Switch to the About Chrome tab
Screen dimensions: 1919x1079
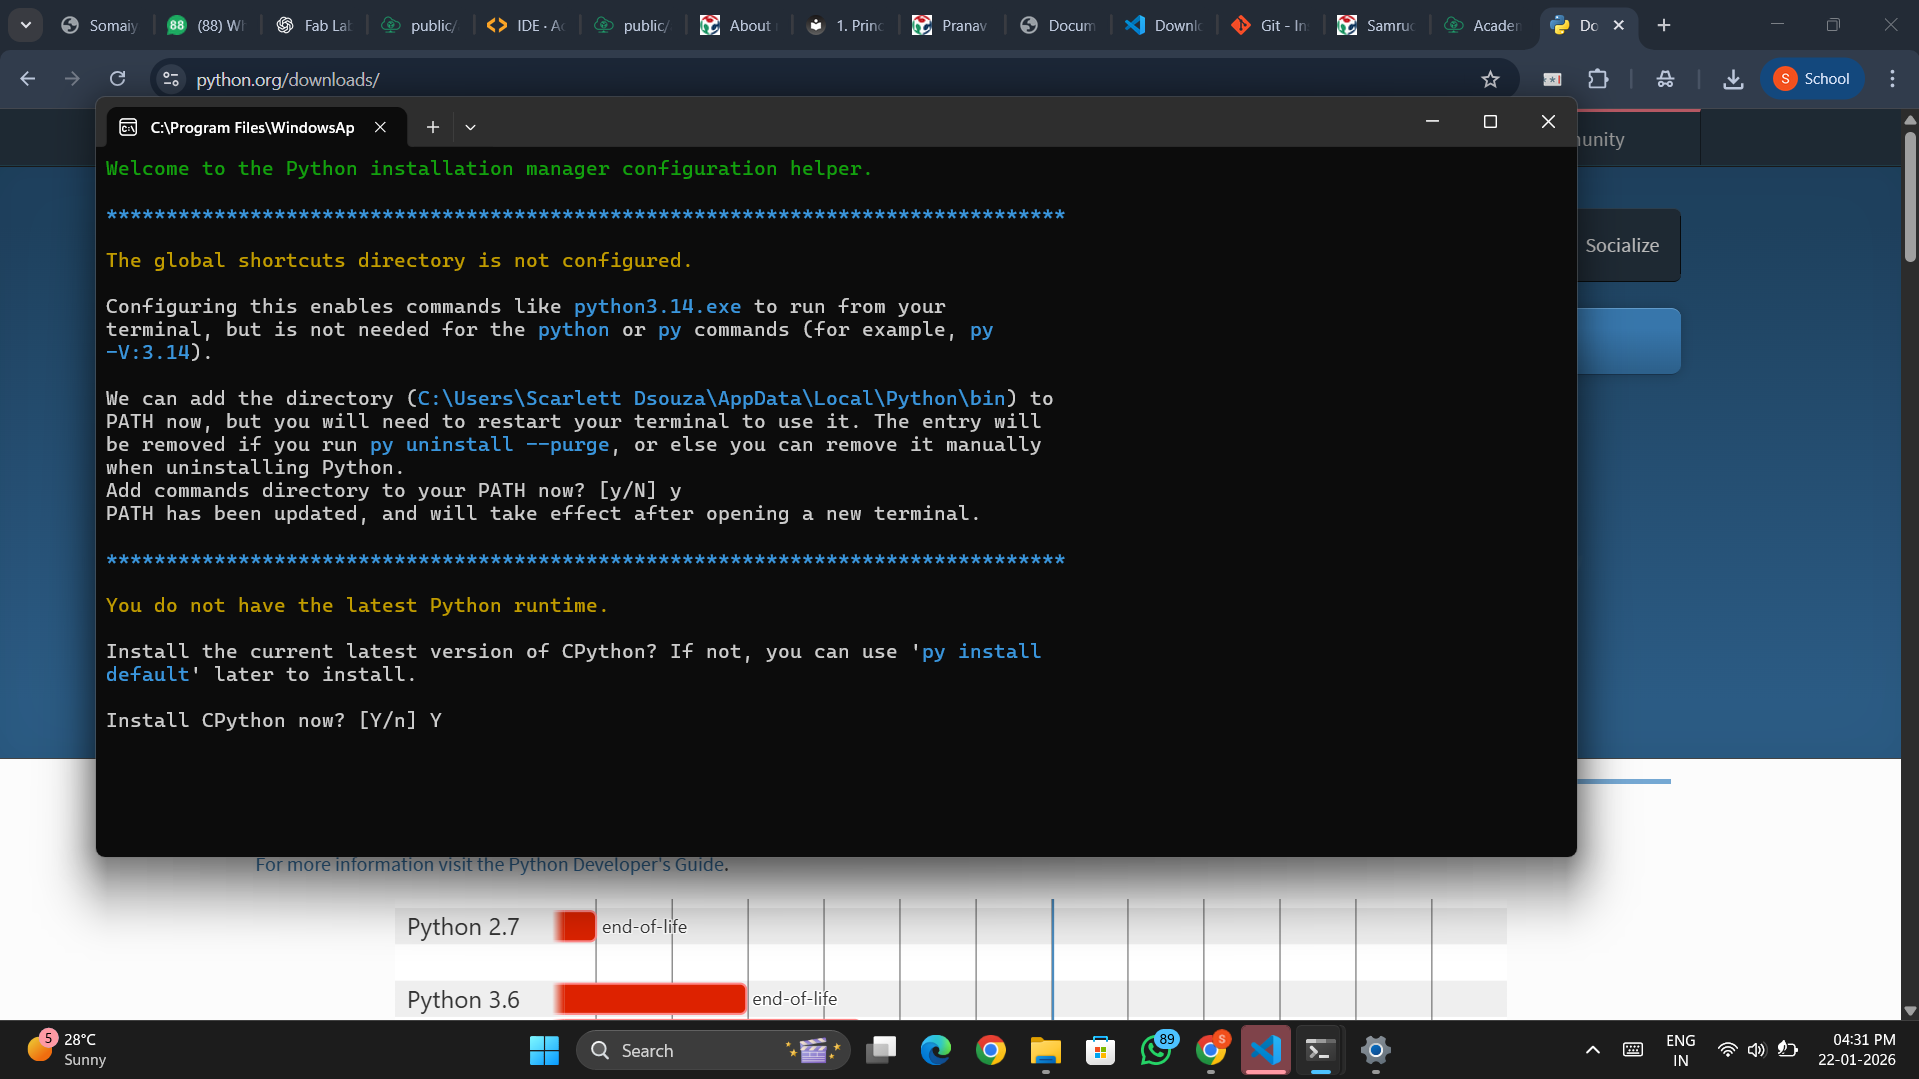[x=739, y=25]
